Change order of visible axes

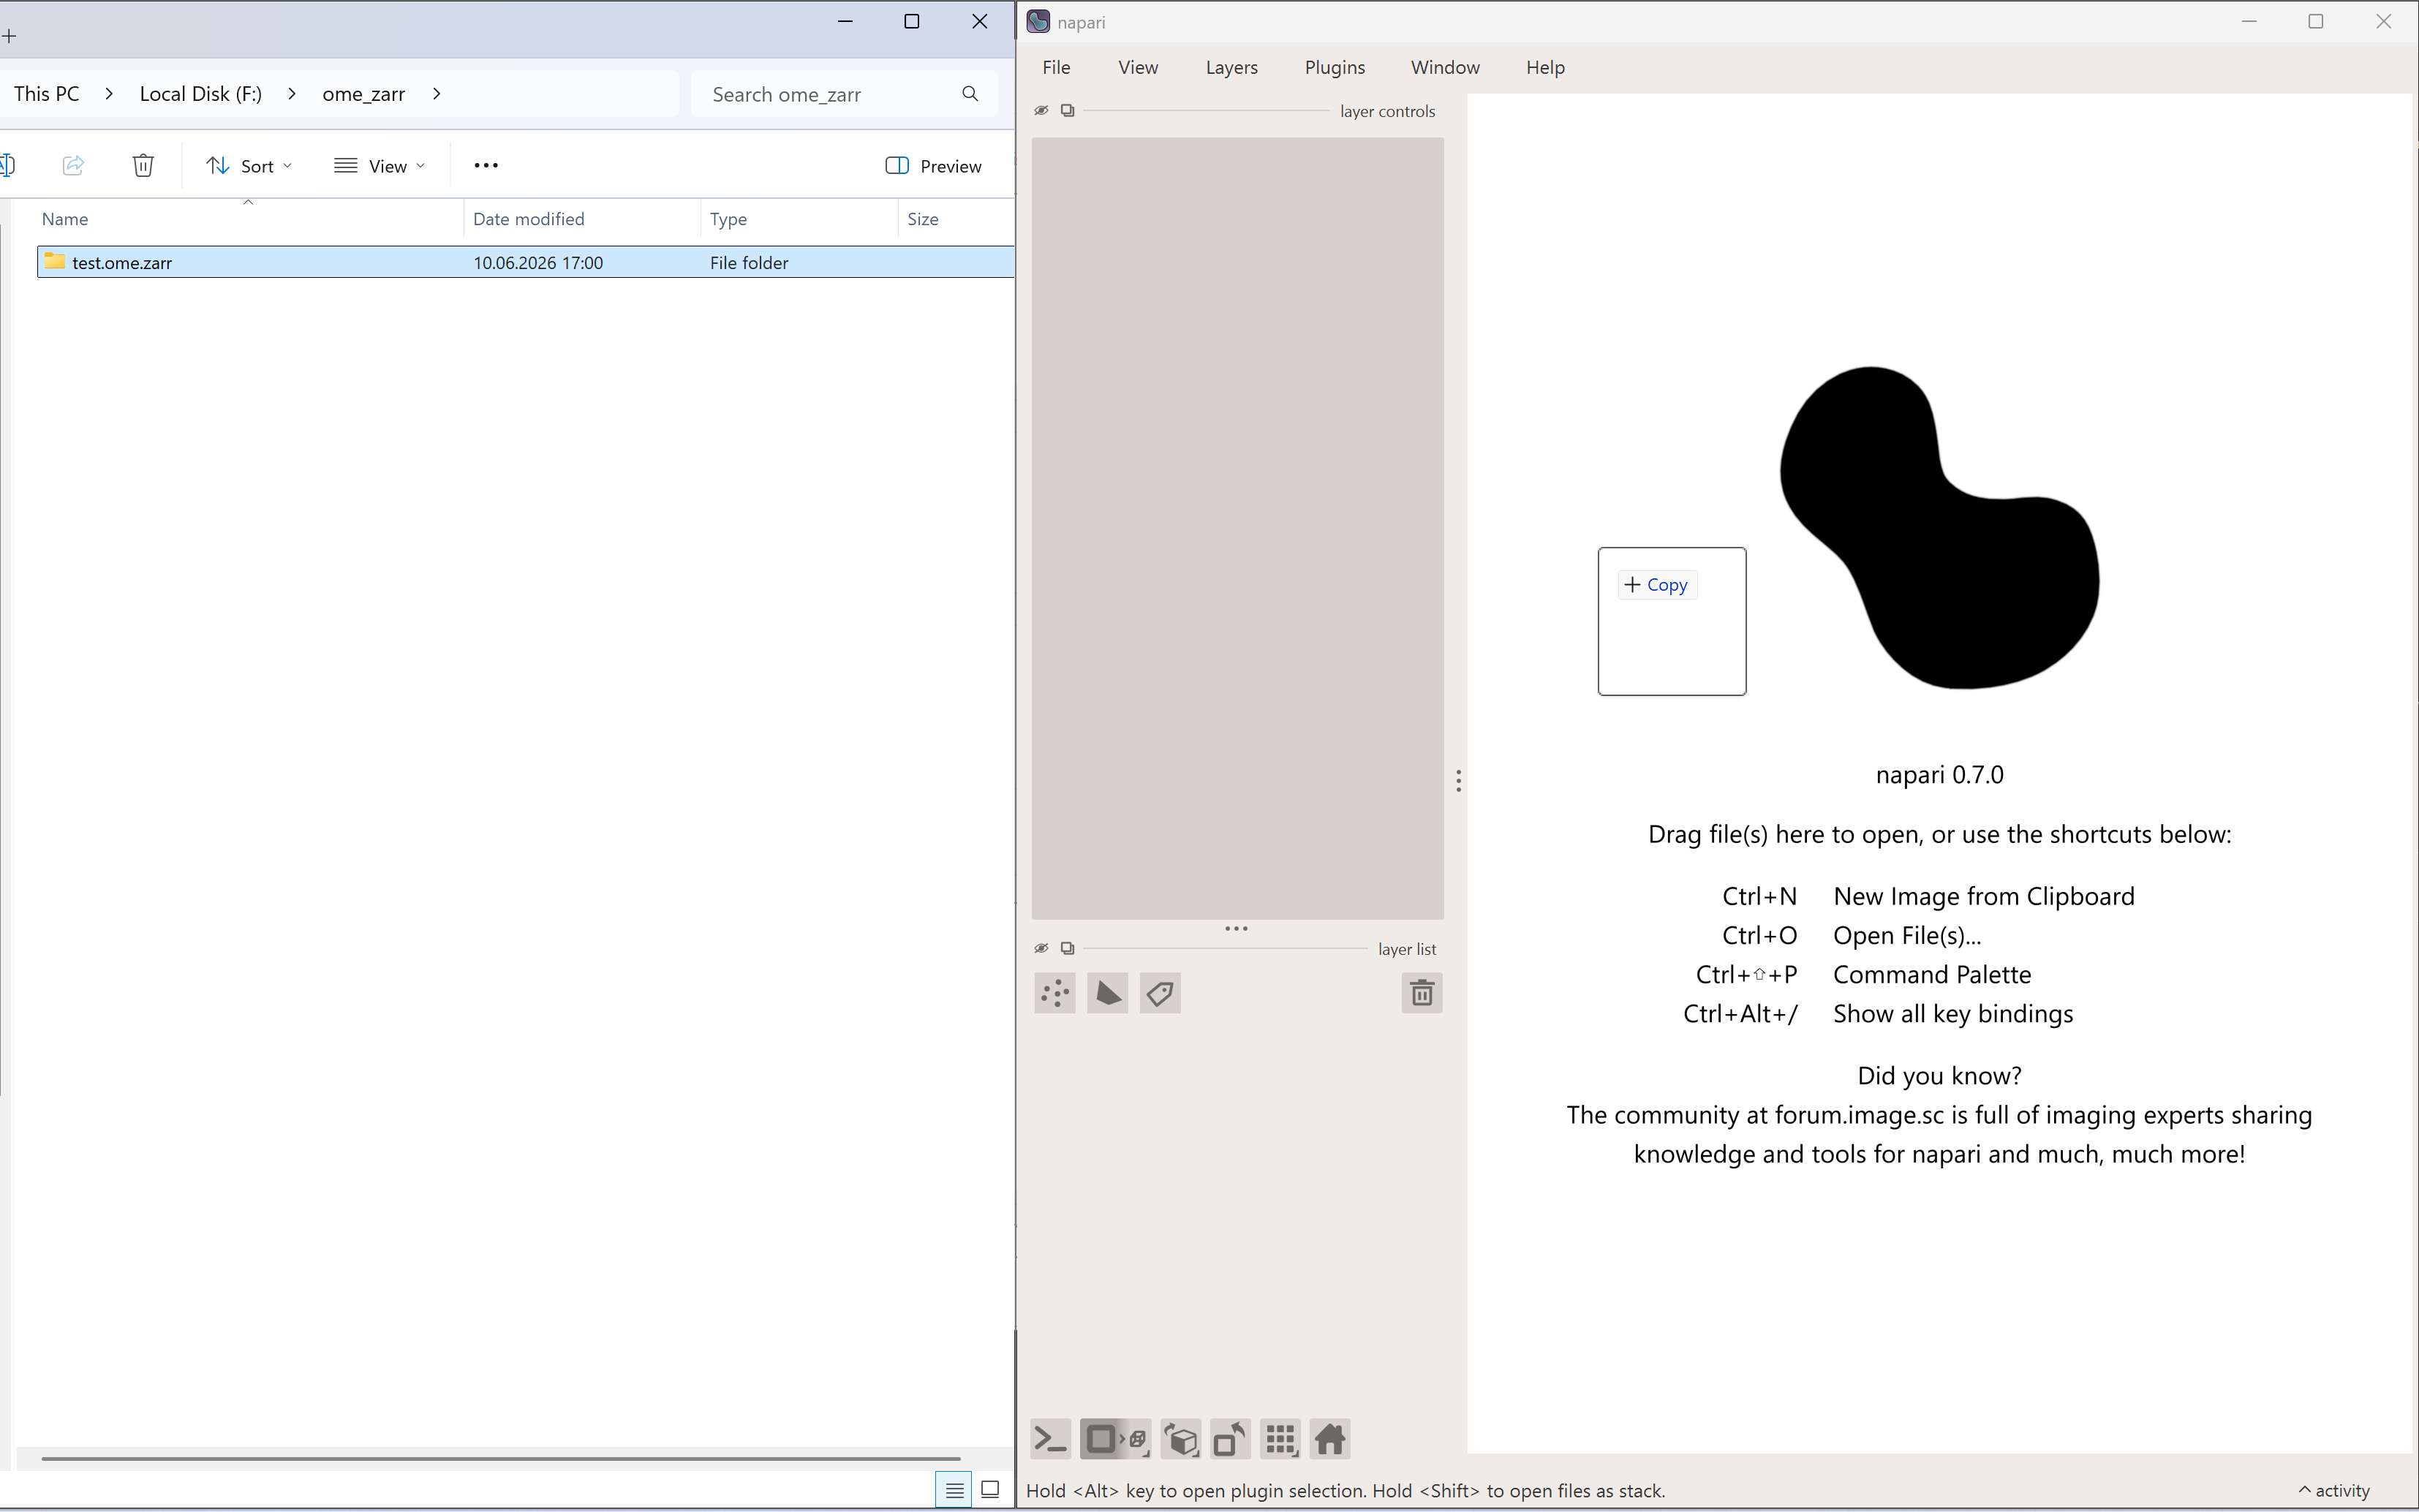click(x=1181, y=1439)
